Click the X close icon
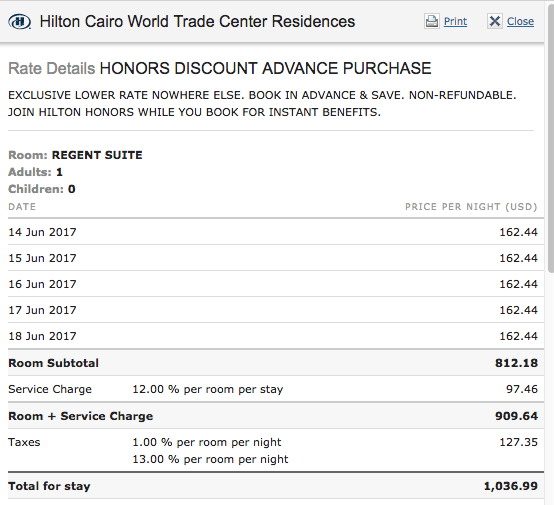Image resolution: width=554 pixels, height=505 pixels. 495,21
